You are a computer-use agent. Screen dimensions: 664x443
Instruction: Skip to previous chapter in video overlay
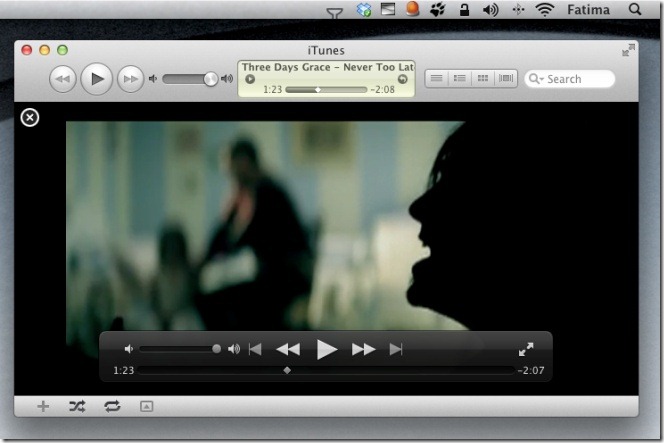point(255,349)
